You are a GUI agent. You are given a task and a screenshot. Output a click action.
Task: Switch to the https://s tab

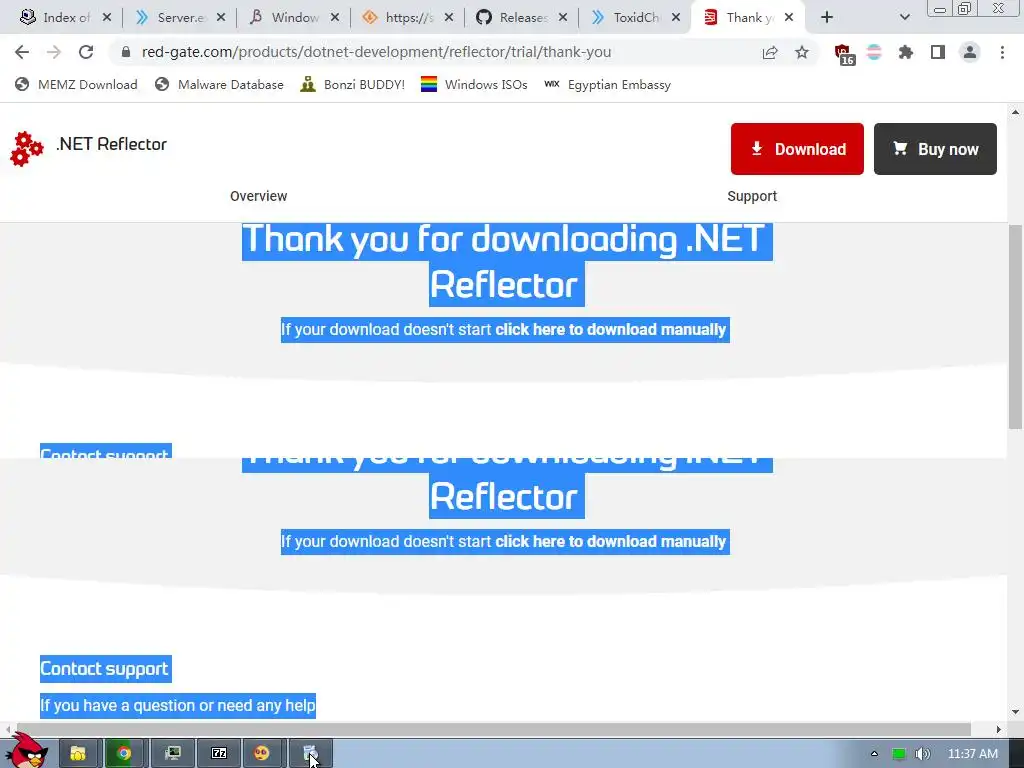pos(406,18)
